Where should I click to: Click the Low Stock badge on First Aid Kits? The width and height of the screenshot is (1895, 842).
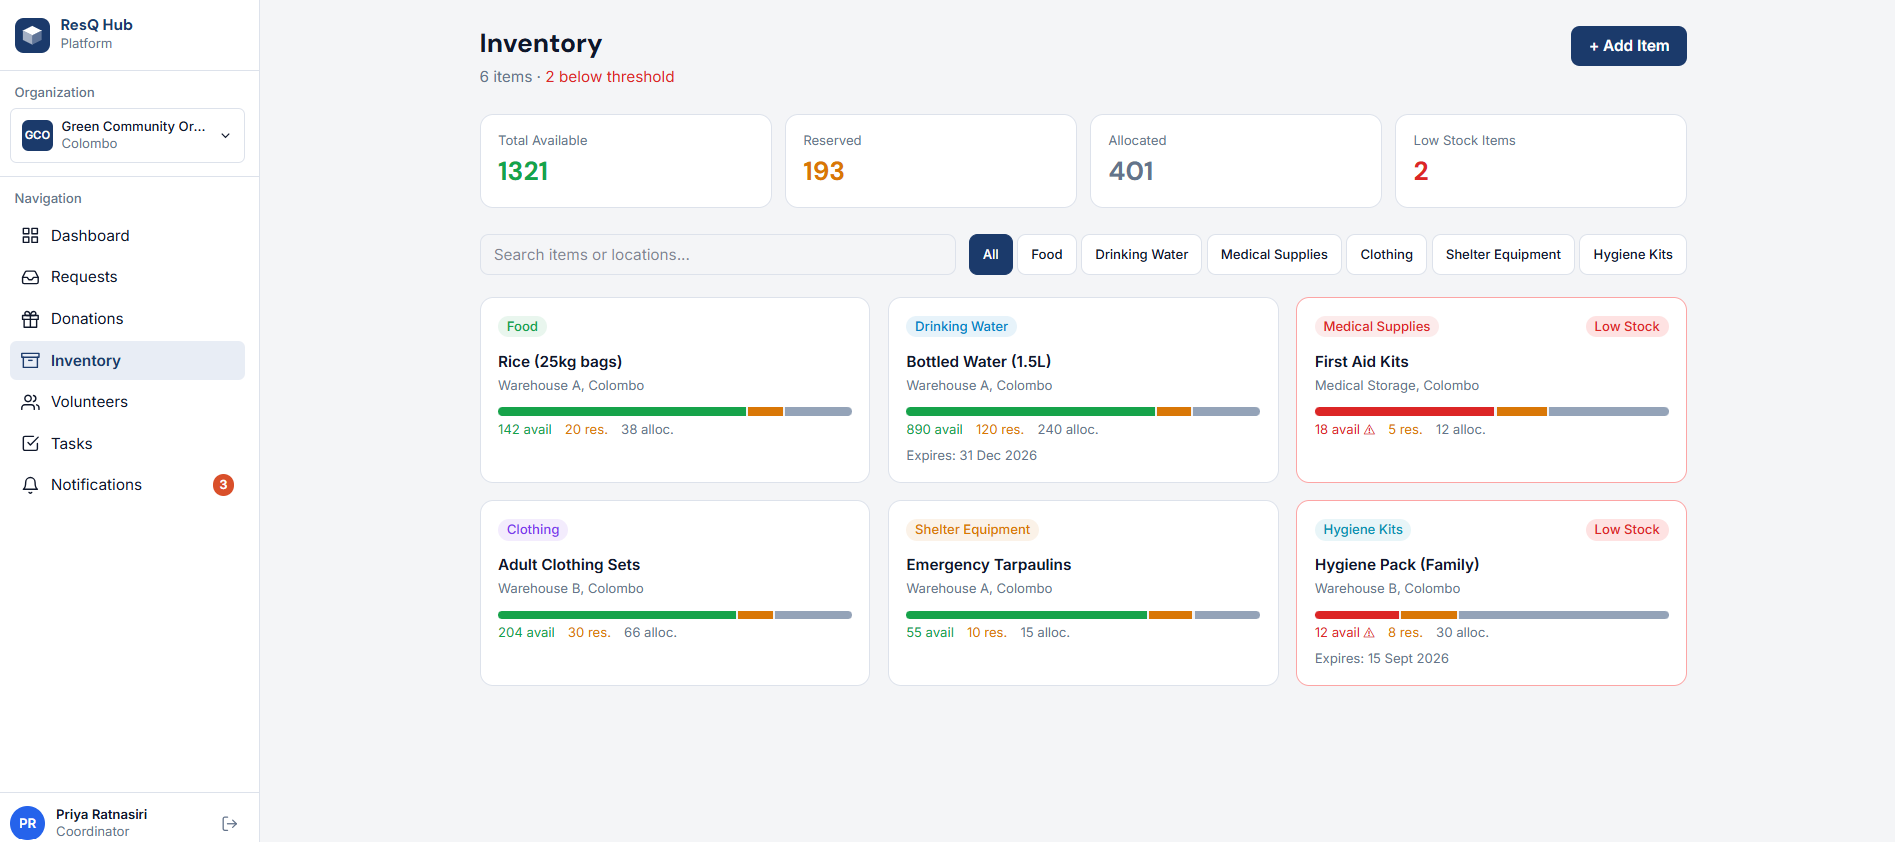[1627, 327]
